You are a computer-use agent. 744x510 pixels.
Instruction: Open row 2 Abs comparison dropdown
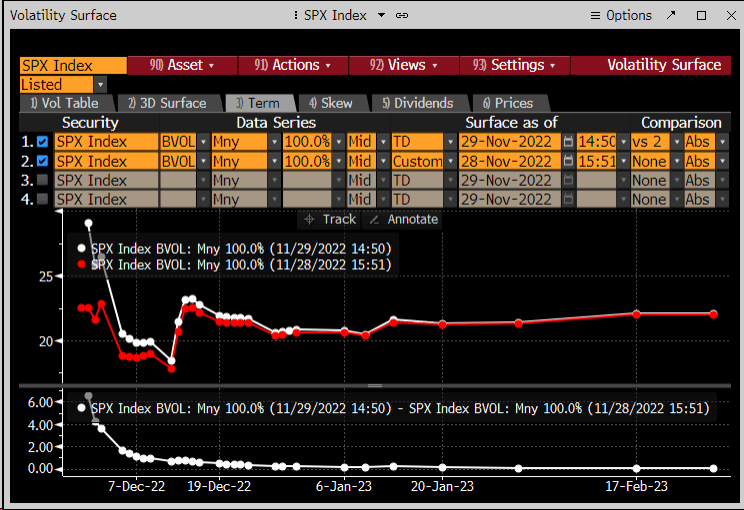[x=722, y=161]
